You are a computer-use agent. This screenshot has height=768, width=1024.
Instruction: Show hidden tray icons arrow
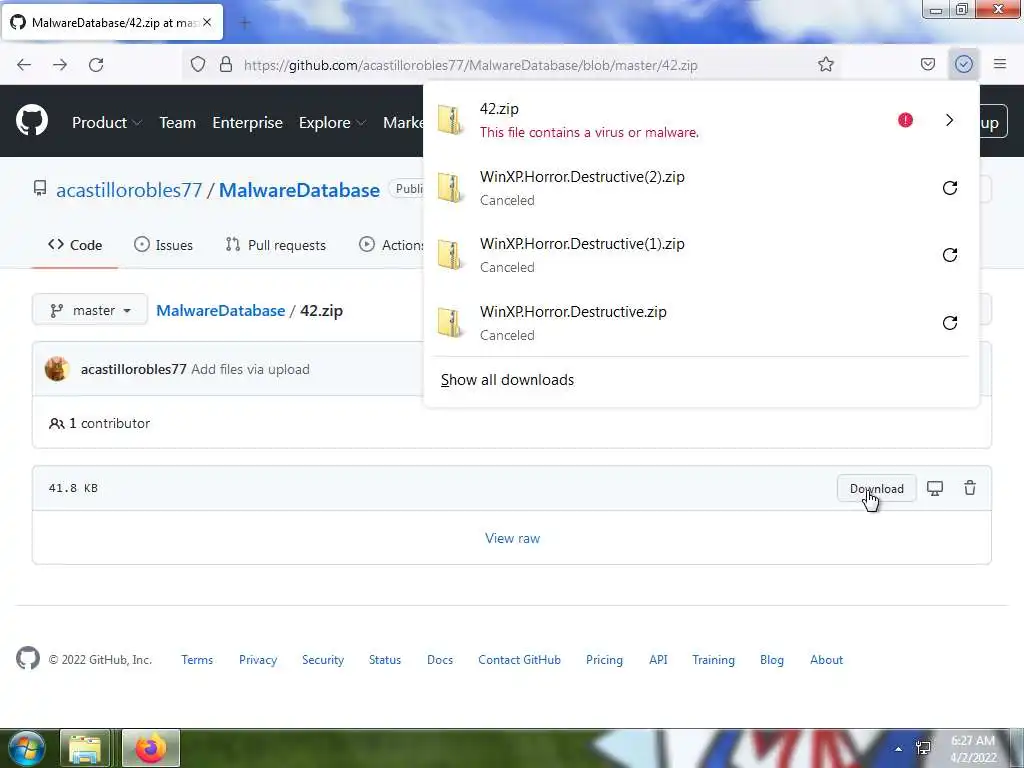pos(899,749)
